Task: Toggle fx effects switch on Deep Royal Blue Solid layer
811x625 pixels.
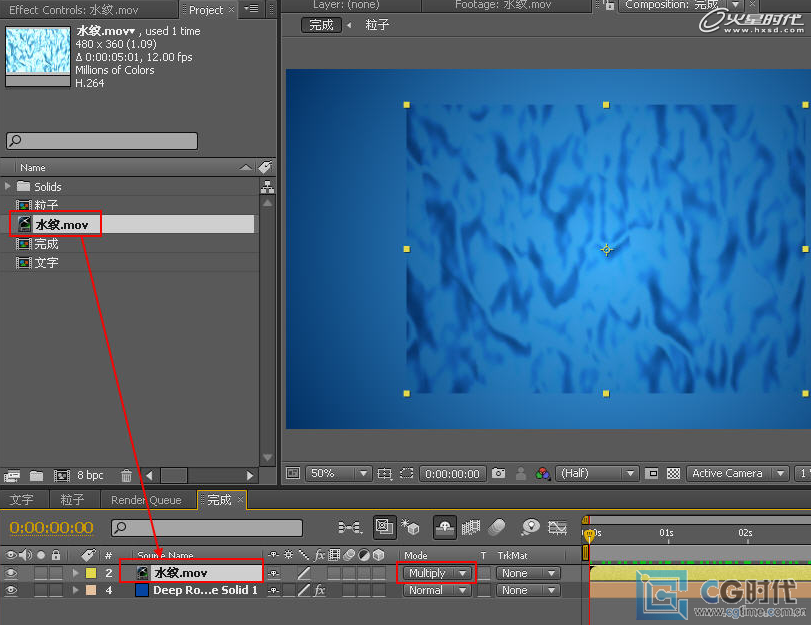Action: (320, 590)
